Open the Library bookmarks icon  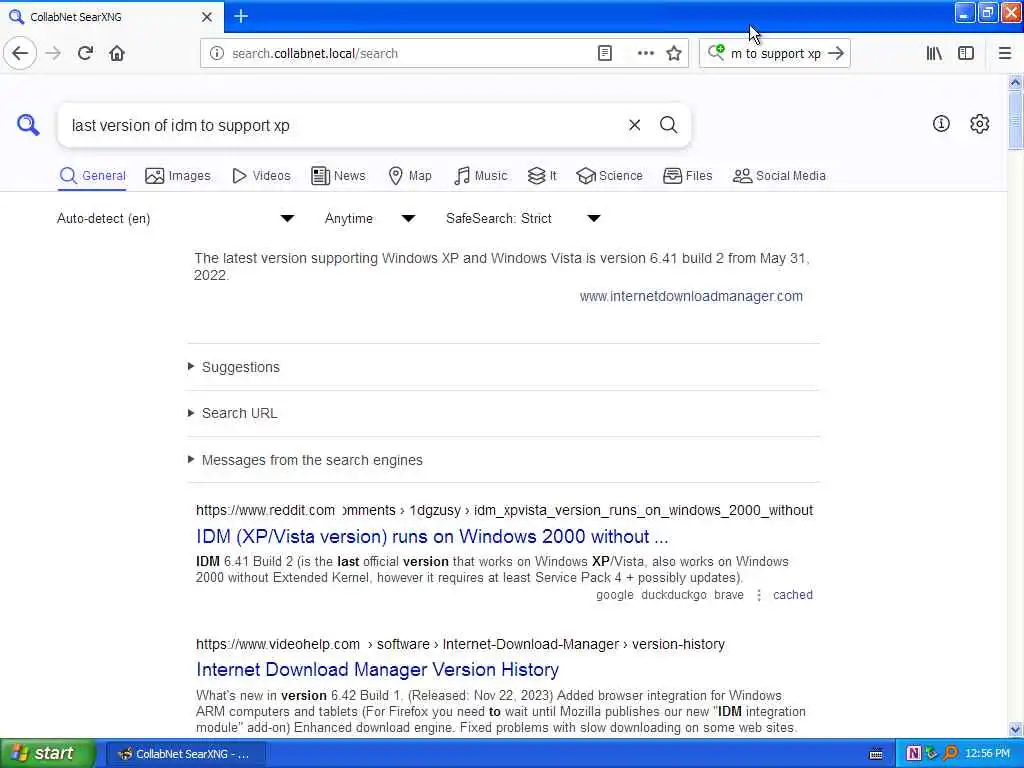tap(934, 54)
